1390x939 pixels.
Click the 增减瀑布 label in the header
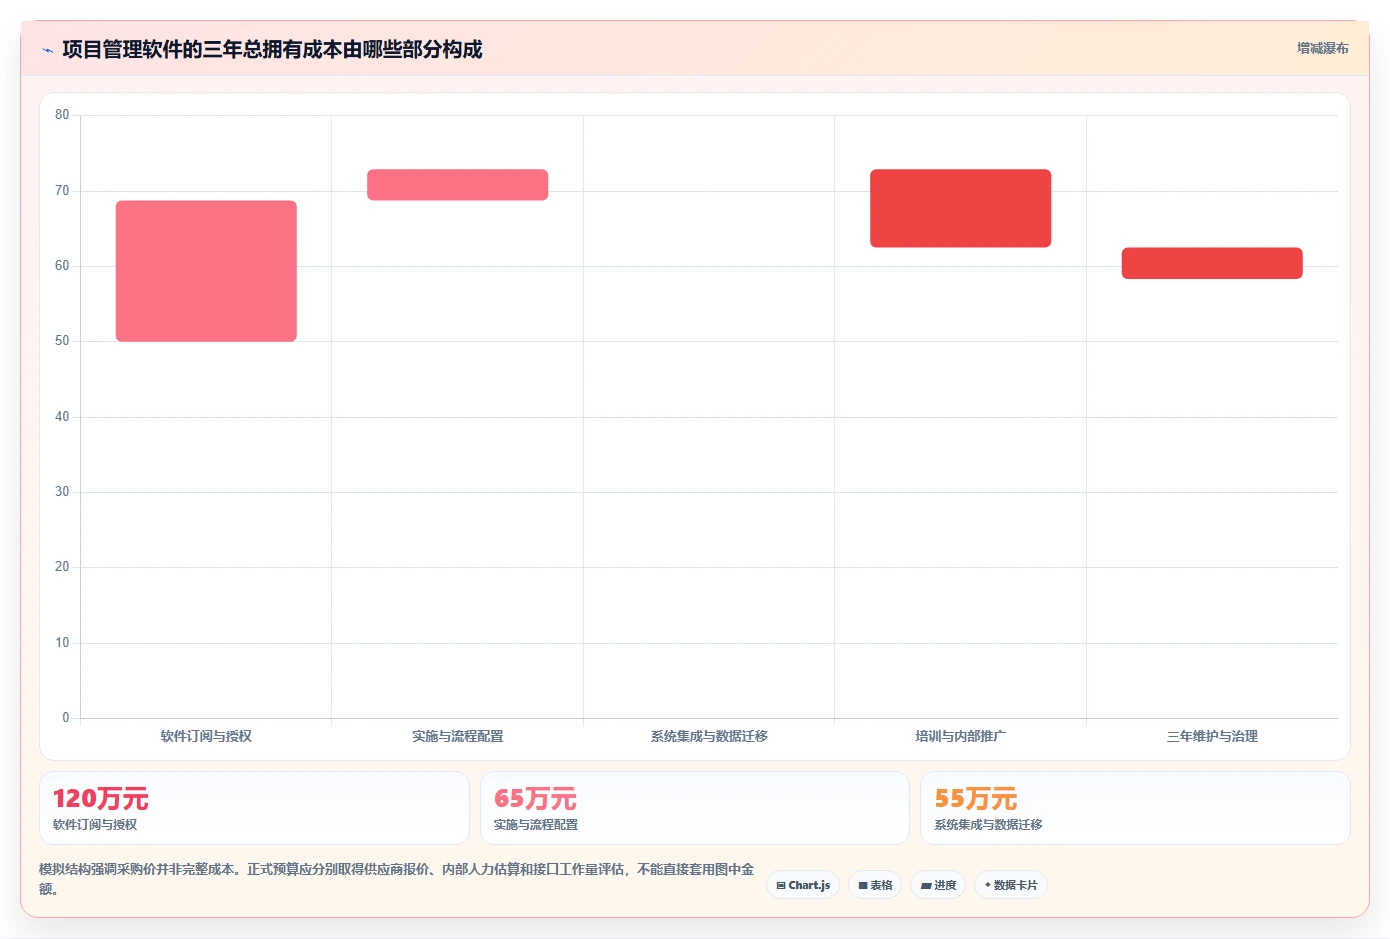[1322, 48]
